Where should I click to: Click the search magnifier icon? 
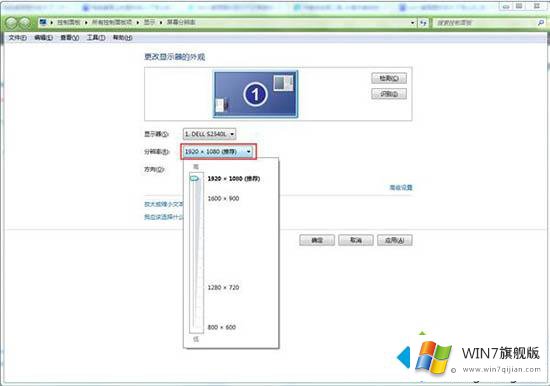[x=541, y=23]
